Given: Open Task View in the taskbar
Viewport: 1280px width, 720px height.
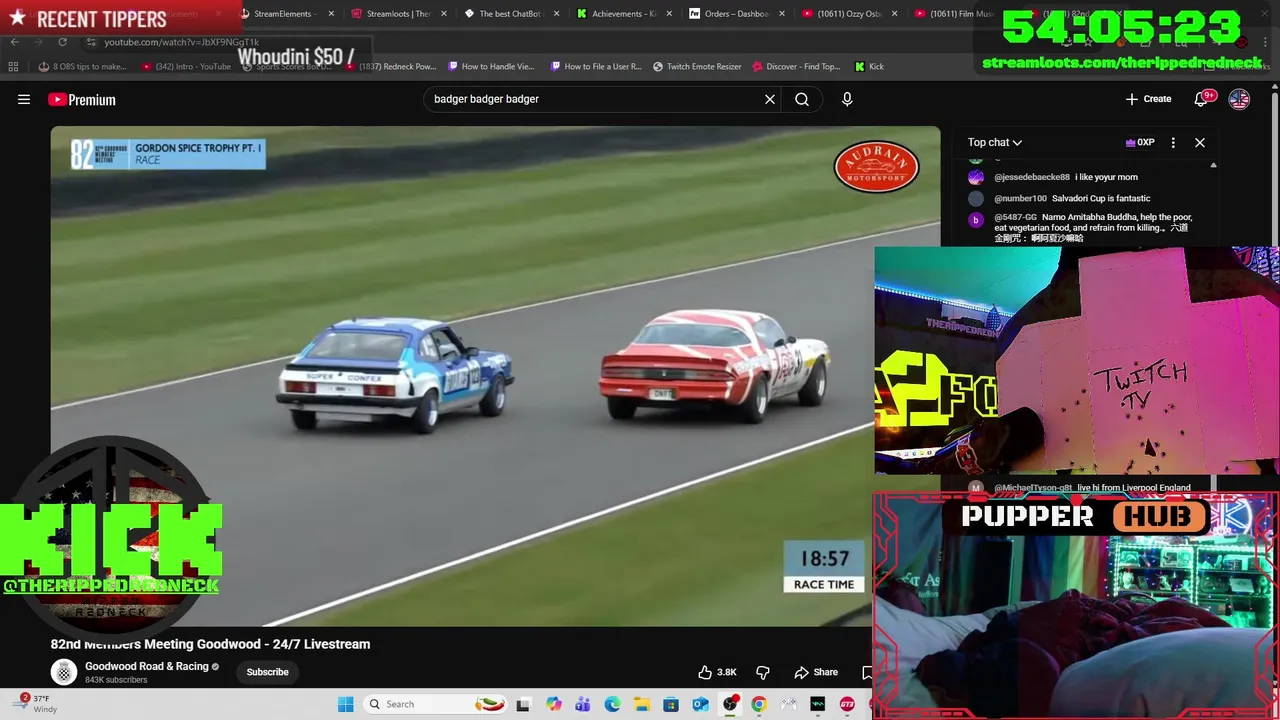Looking at the screenshot, I should (x=522, y=704).
